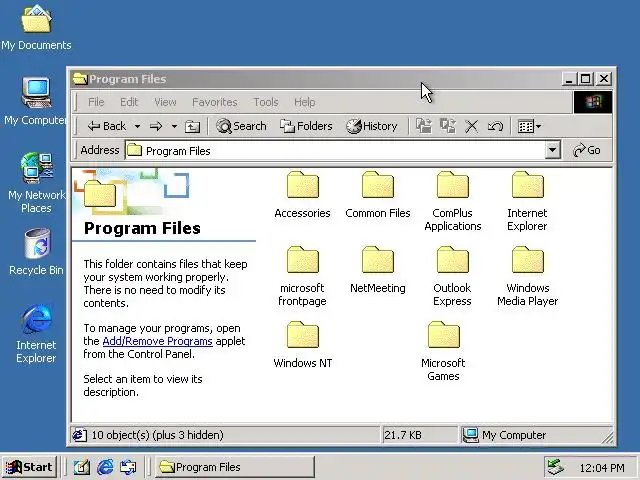Image resolution: width=640 pixels, height=480 pixels.
Task: Select the microsoft frontpage folder
Action: point(302,276)
